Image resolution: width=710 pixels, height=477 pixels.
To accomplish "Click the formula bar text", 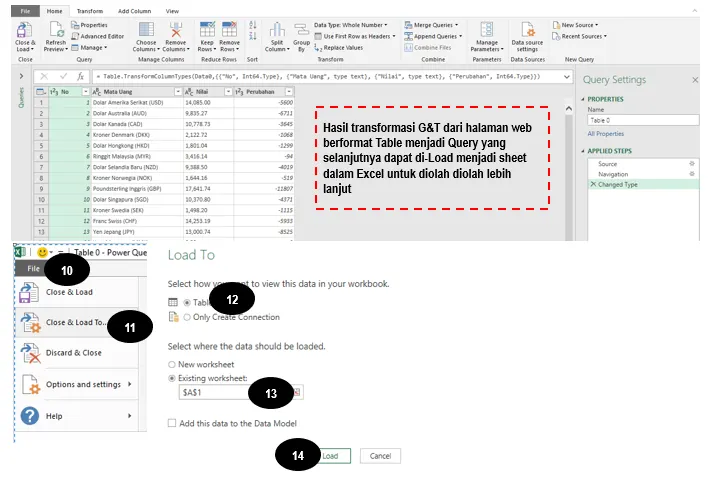I will point(318,77).
